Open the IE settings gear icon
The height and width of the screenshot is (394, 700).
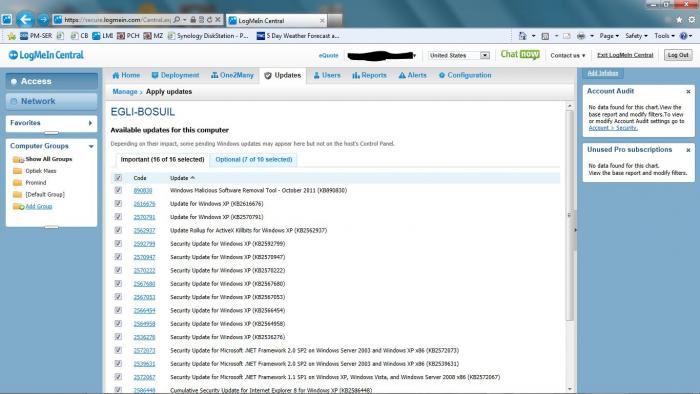692,20
